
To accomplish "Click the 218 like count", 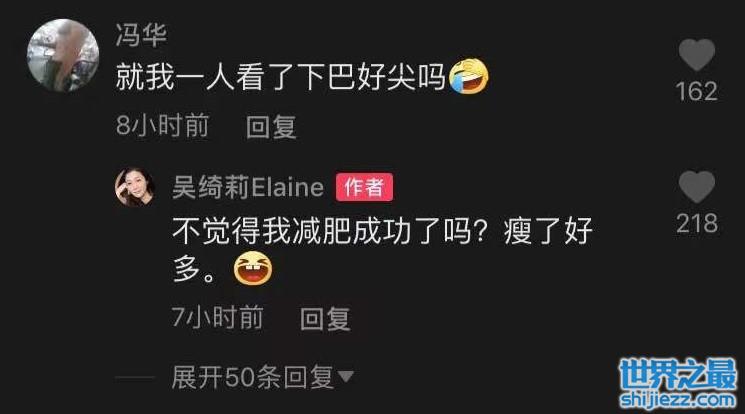I will click(697, 223).
